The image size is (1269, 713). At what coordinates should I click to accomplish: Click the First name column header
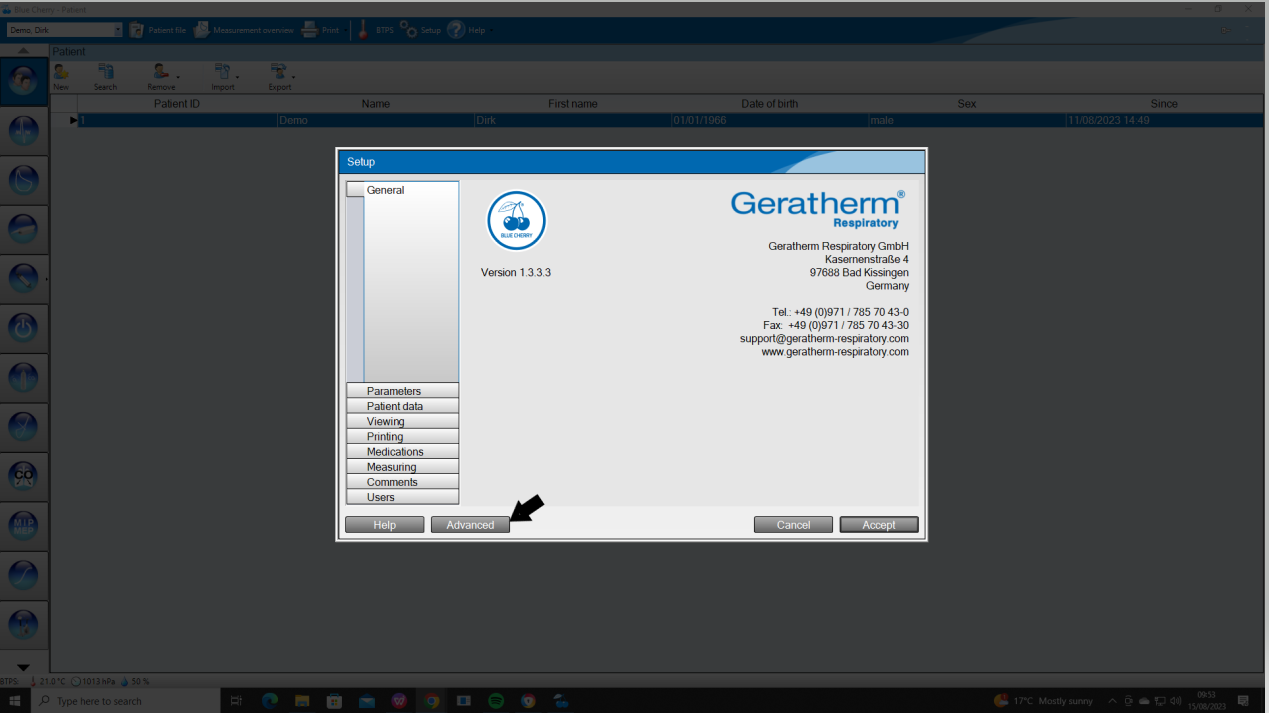point(573,104)
